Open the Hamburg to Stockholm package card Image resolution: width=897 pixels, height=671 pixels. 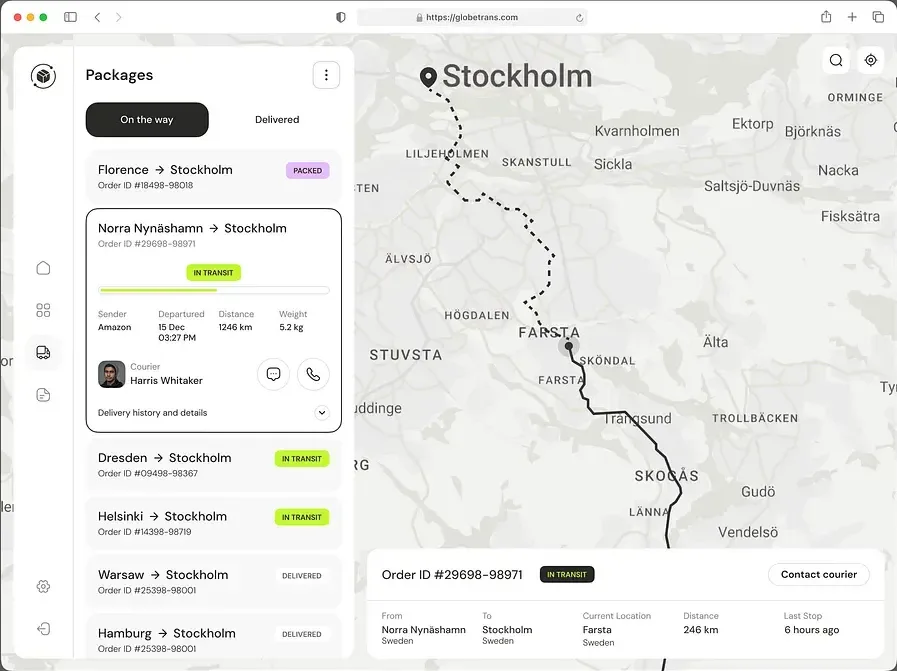pyautogui.click(x=213, y=638)
